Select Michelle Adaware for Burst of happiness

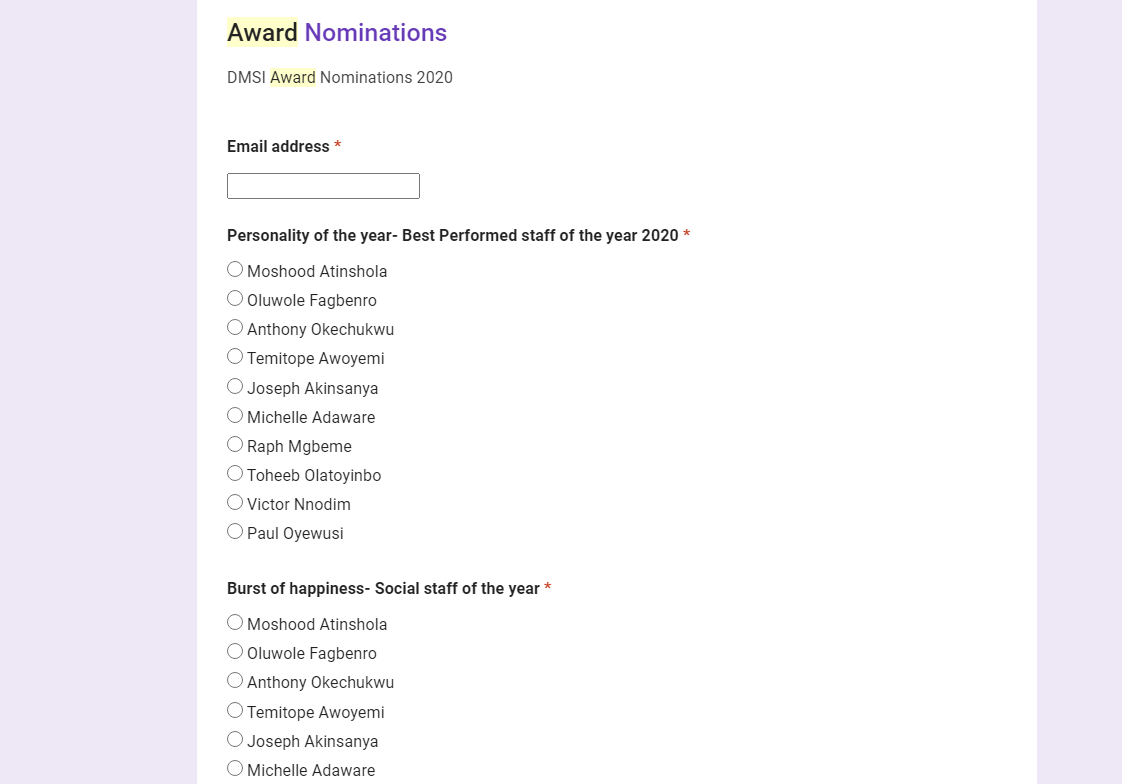[x=235, y=768]
